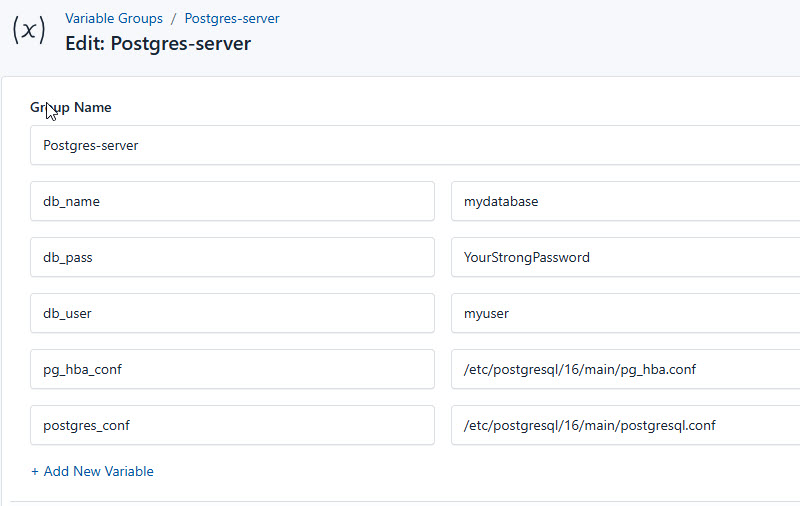
Task: Open the Postgres-server breadcrumb link
Action: (x=232, y=18)
